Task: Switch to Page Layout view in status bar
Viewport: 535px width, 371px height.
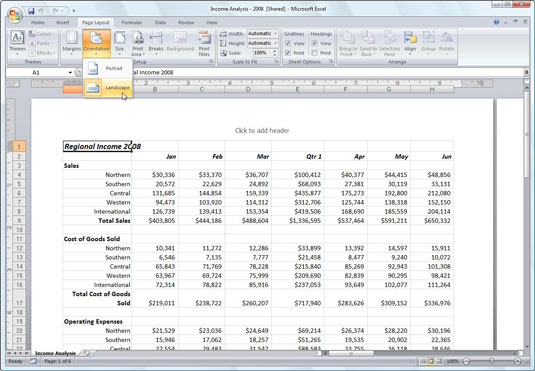Action: 431,361
